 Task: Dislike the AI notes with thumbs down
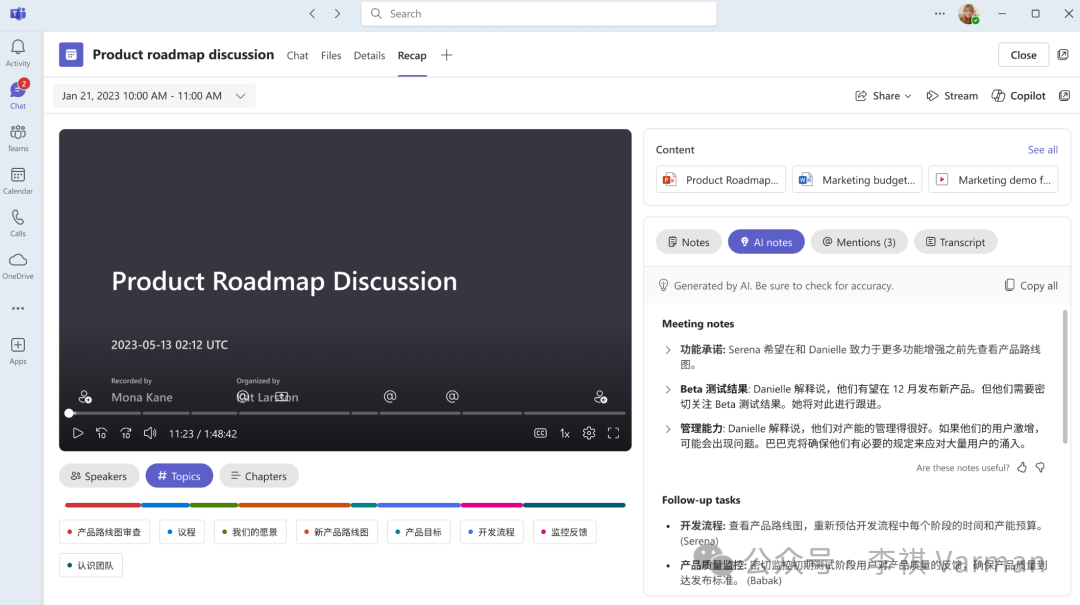coord(1040,468)
